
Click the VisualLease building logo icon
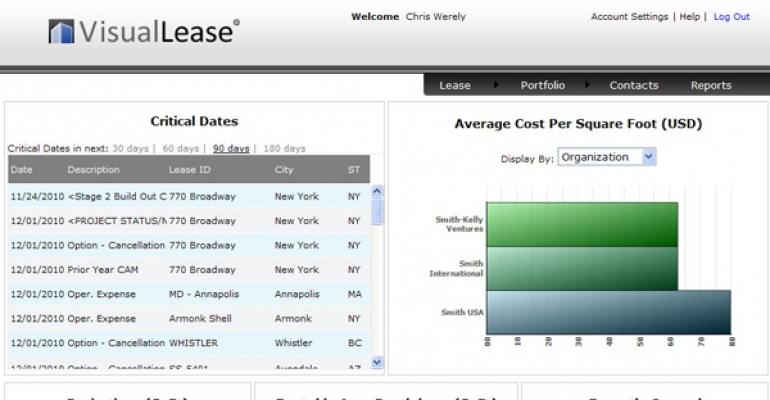(x=61, y=31)
